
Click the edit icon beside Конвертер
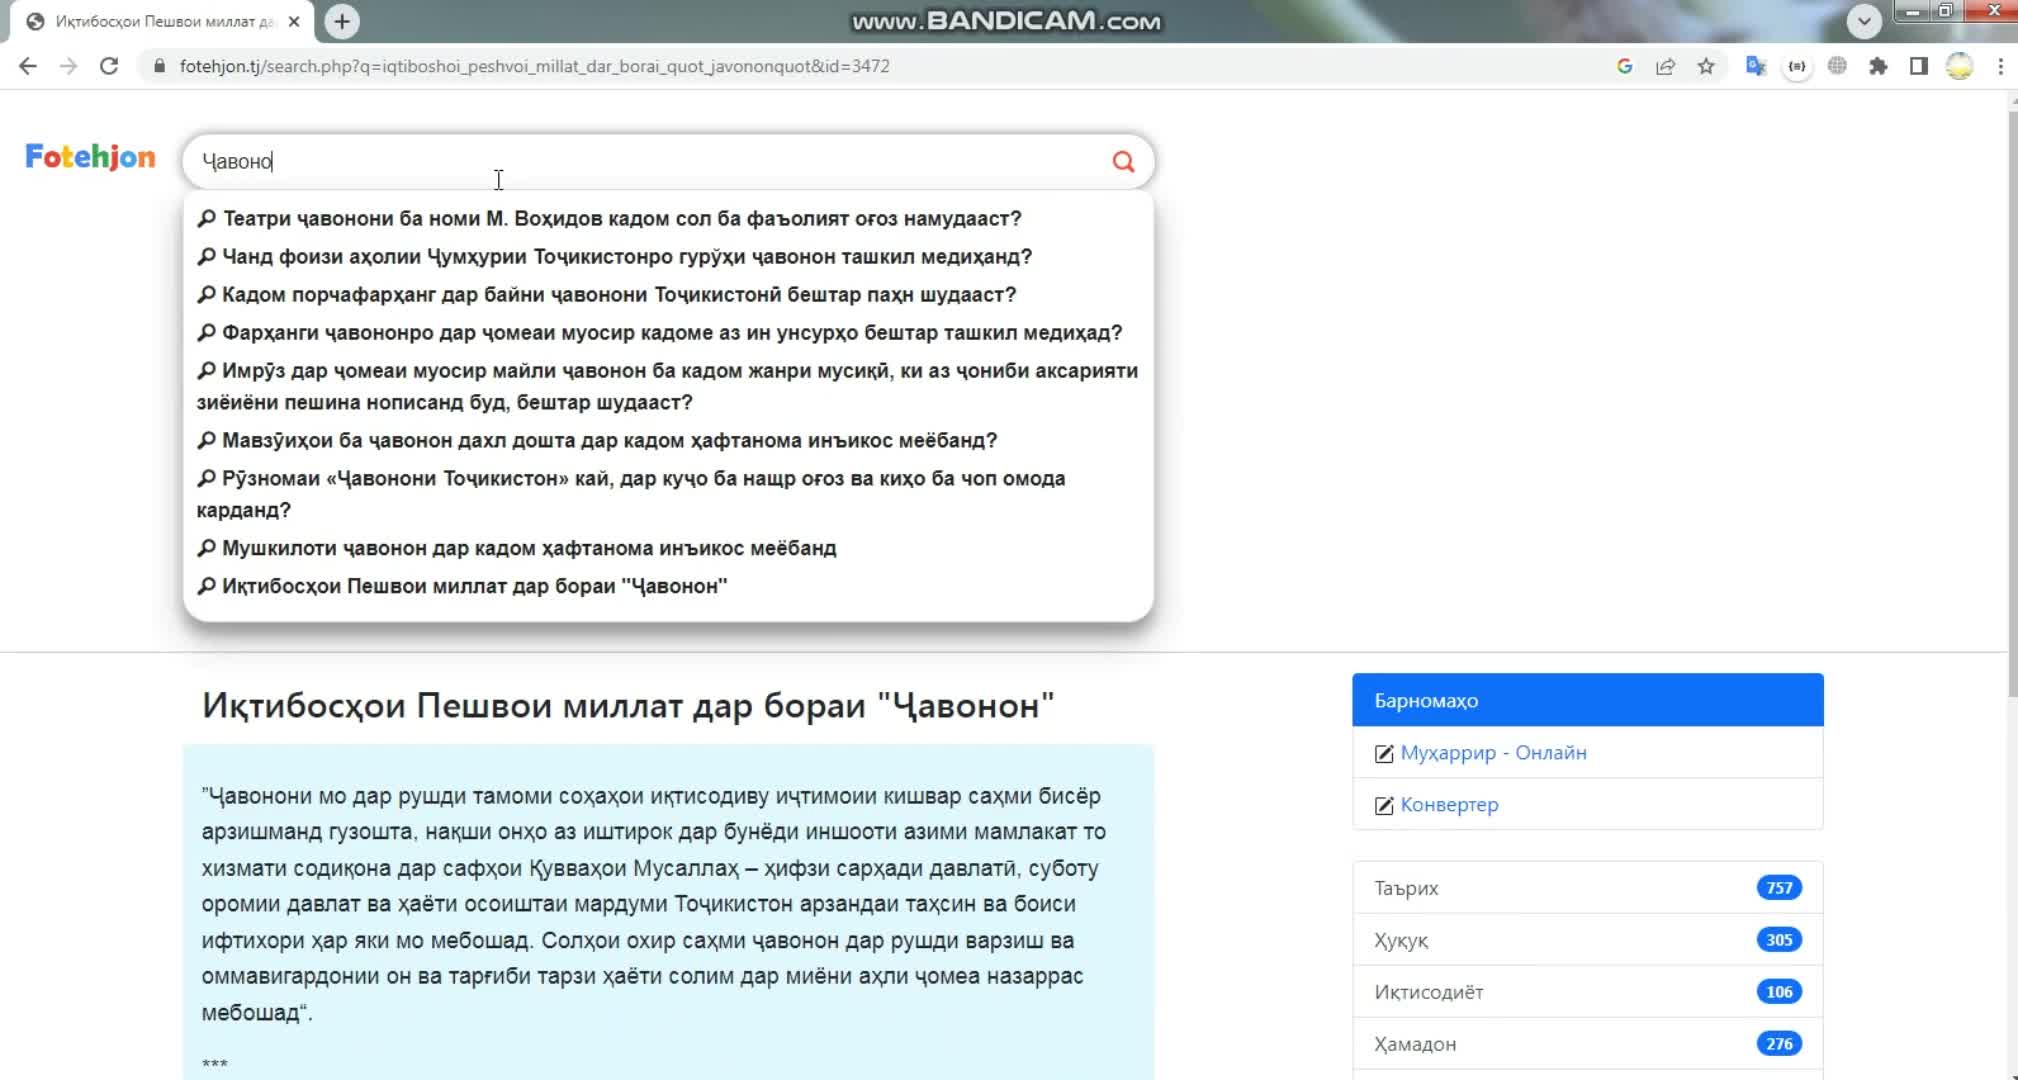[1384, 806]
